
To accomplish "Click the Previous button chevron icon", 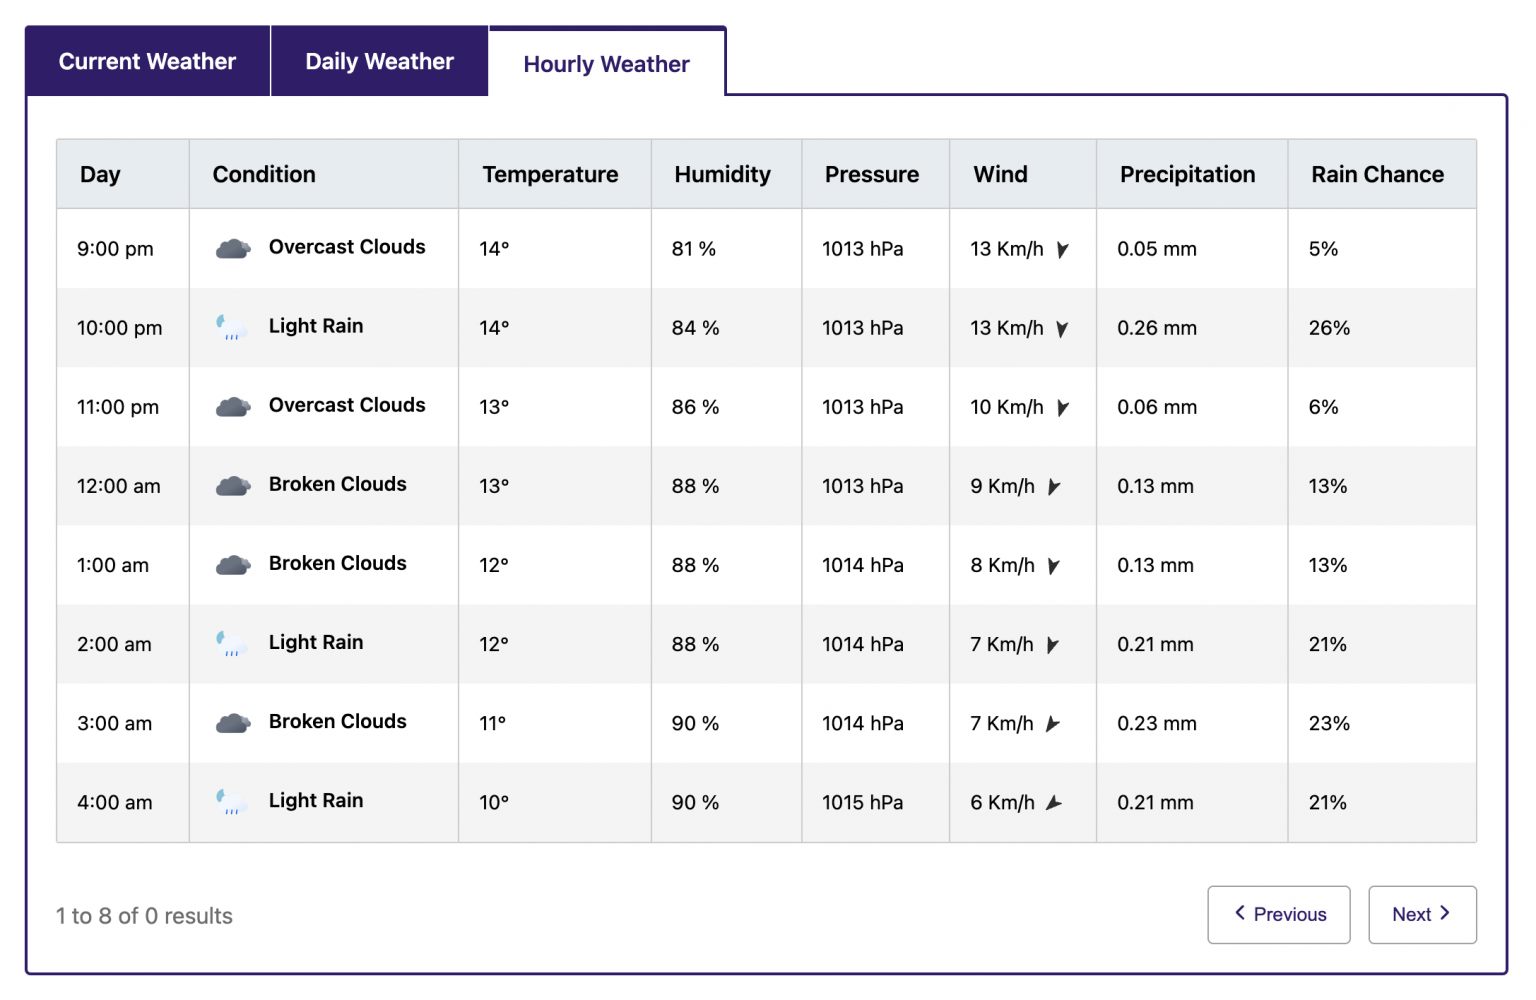I will pos(1239,914).
